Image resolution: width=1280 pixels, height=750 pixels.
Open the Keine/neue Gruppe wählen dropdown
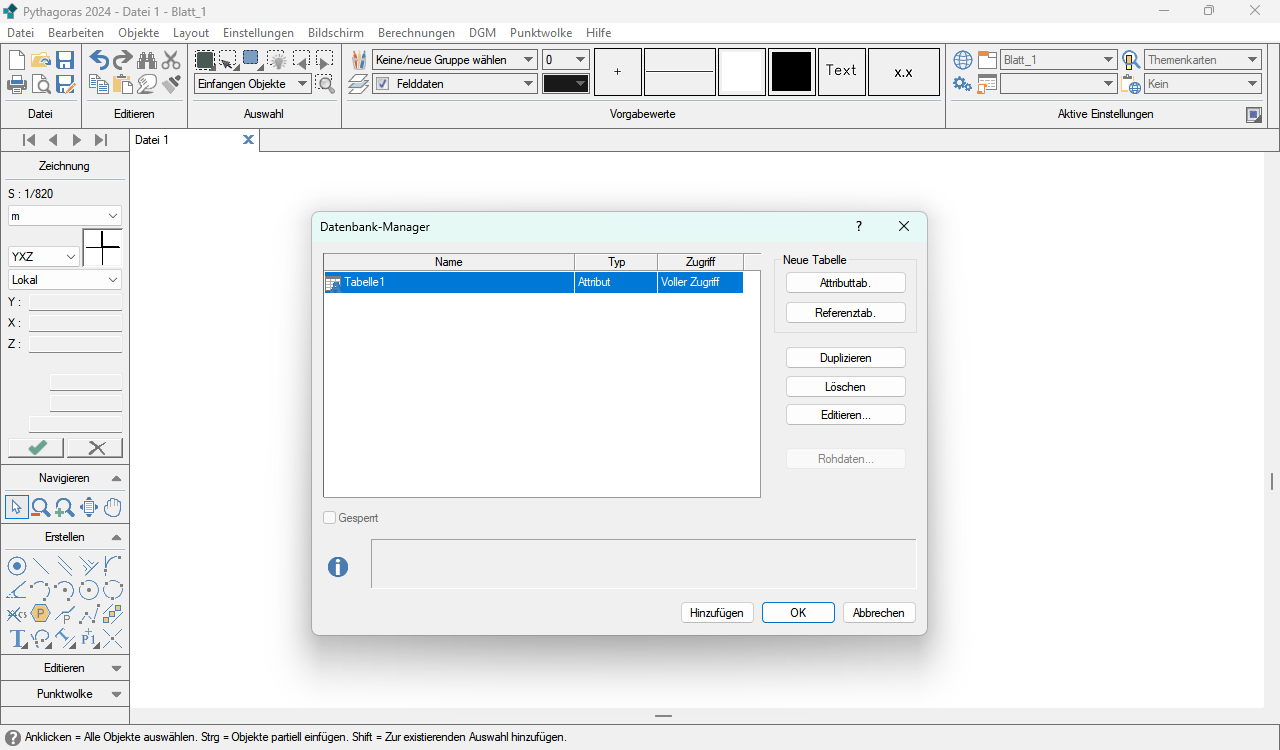(x=454, y=60)
